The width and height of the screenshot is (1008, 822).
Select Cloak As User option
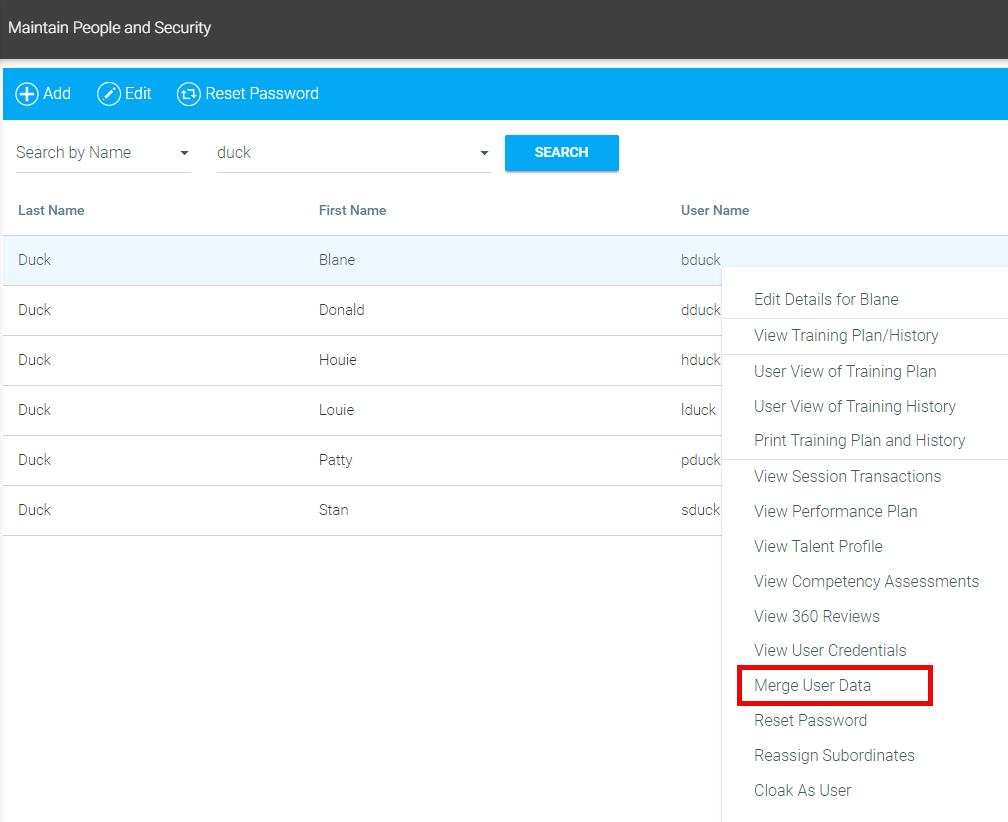(x=802, y=790)
